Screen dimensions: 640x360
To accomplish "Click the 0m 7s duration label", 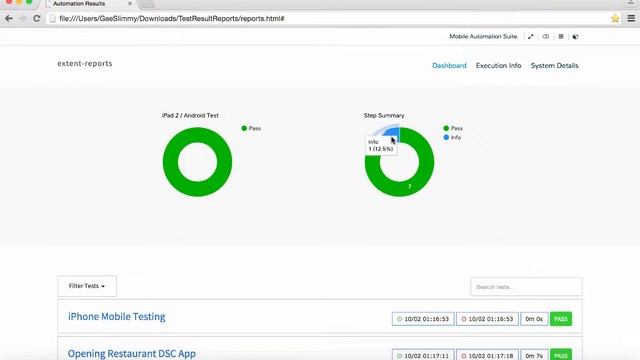I will click(x=534, y=355).
